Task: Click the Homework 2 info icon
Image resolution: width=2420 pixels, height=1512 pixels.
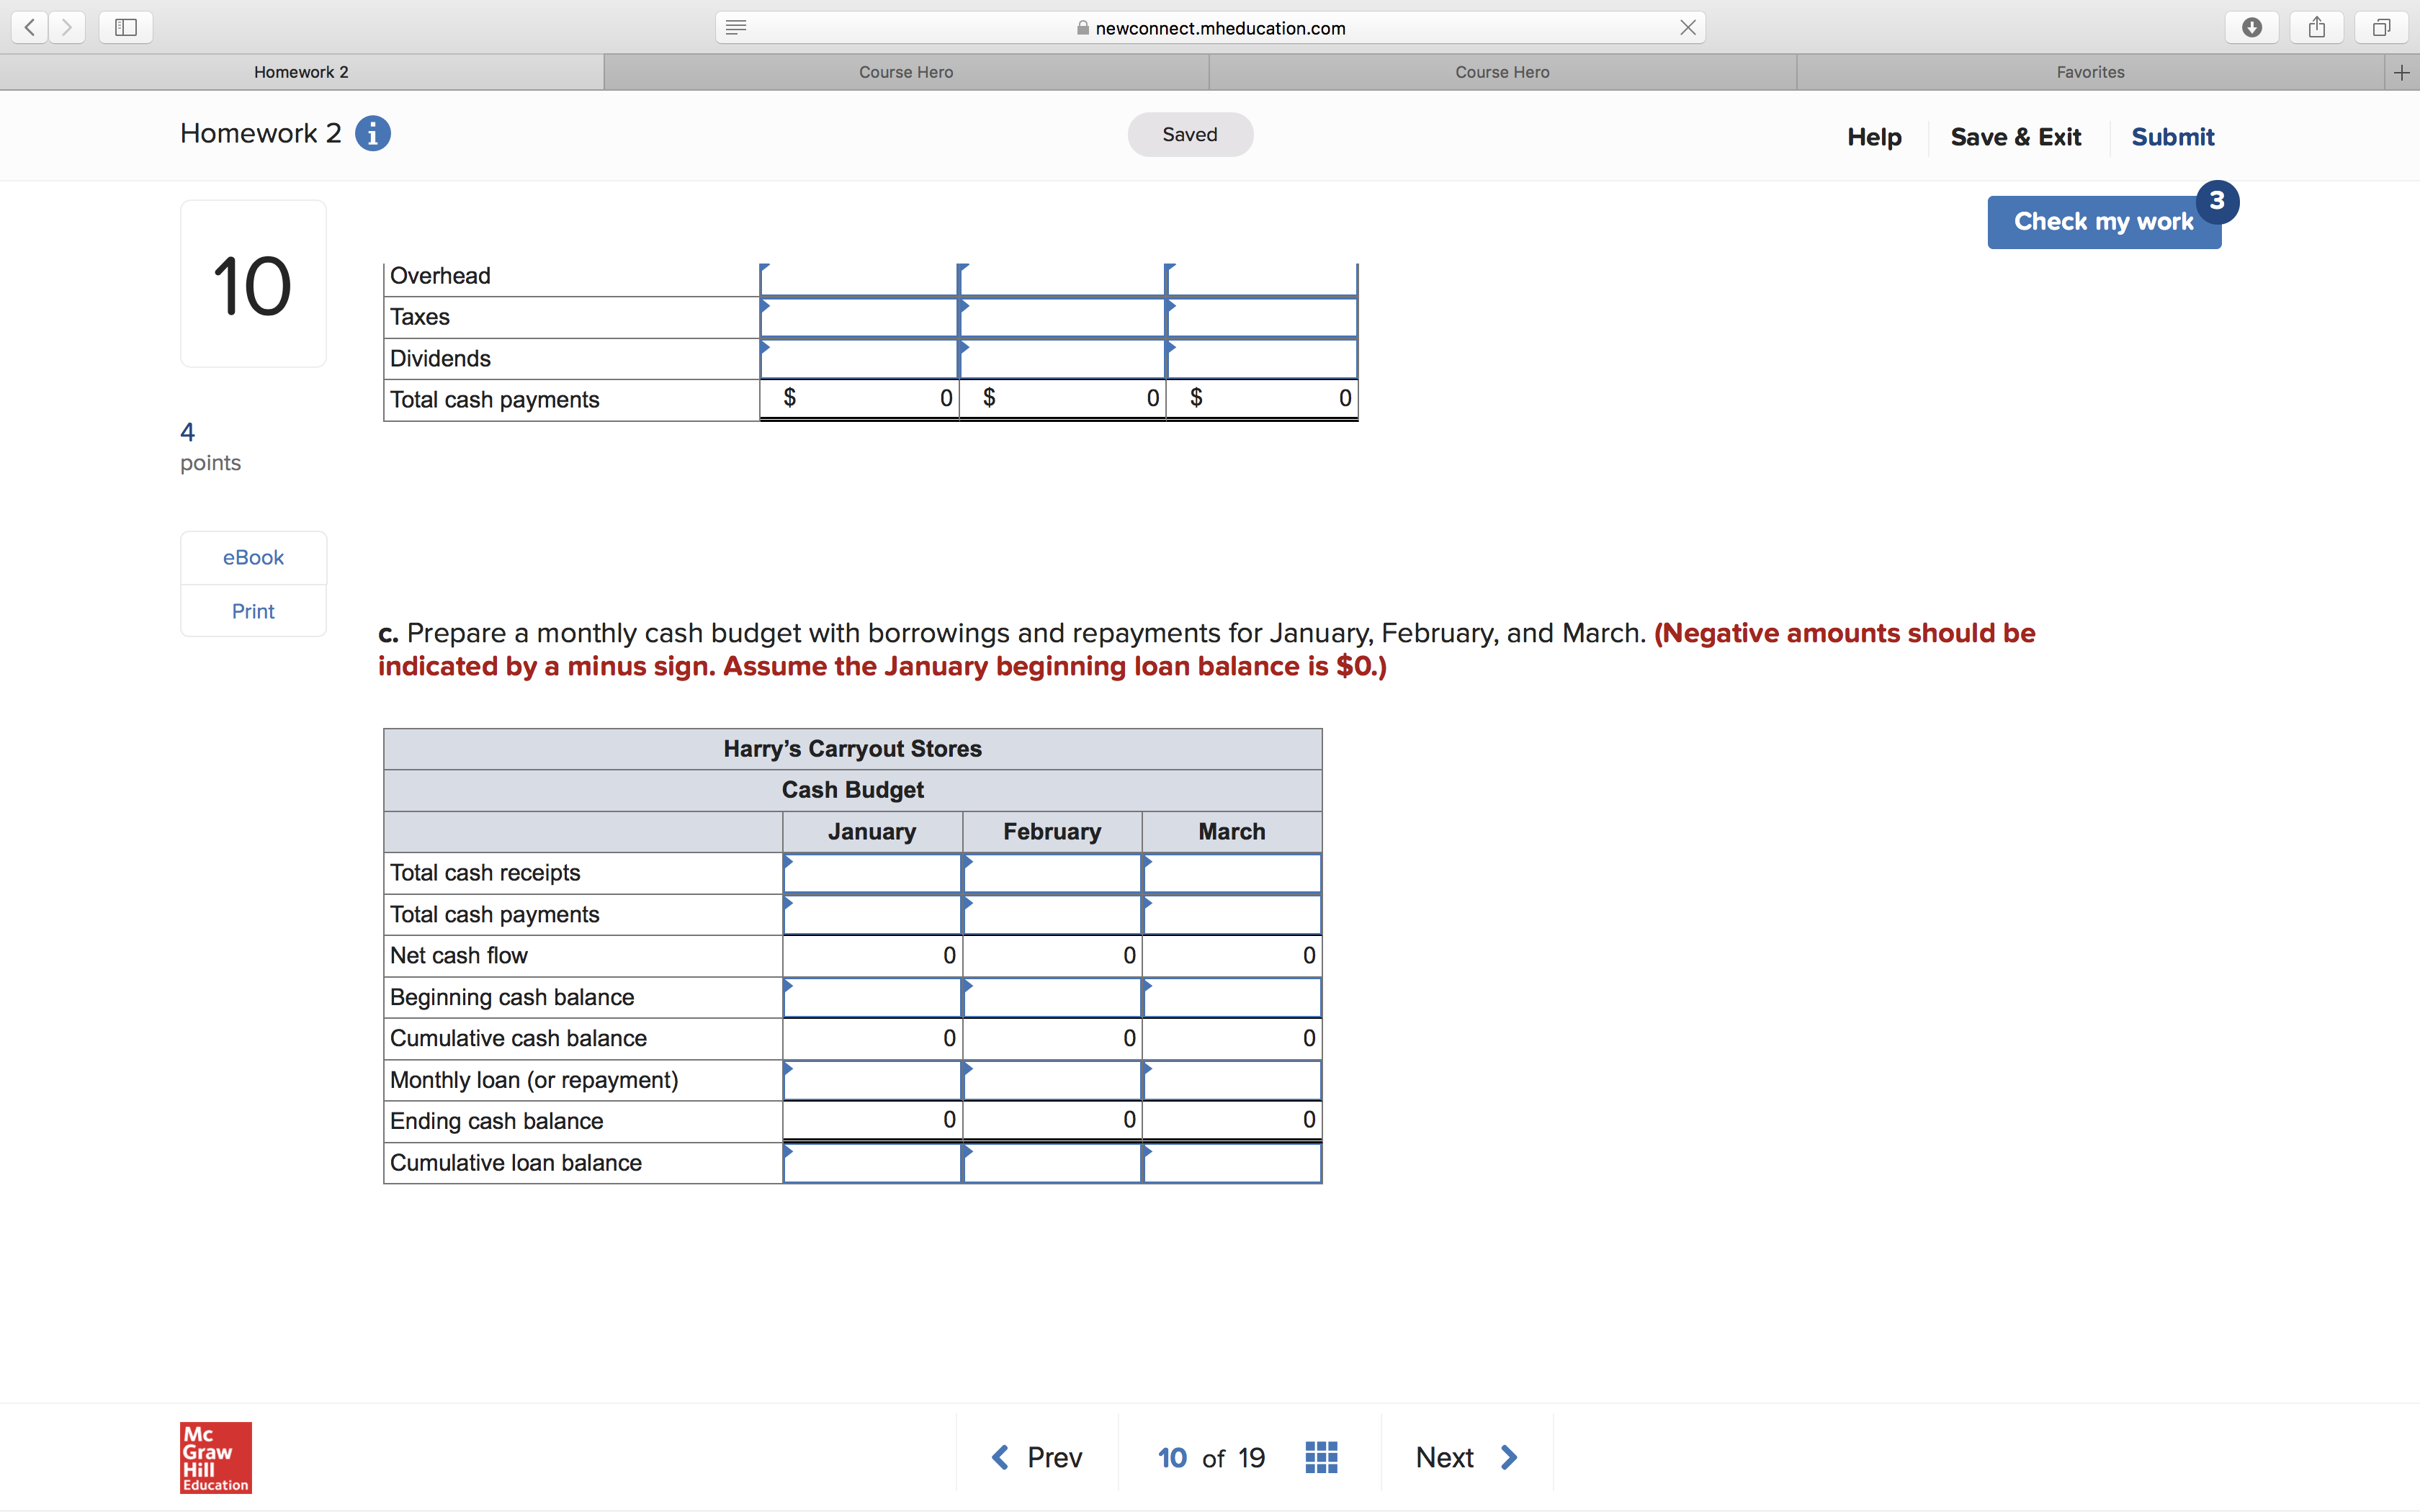Action: click(x=373, y=133)
